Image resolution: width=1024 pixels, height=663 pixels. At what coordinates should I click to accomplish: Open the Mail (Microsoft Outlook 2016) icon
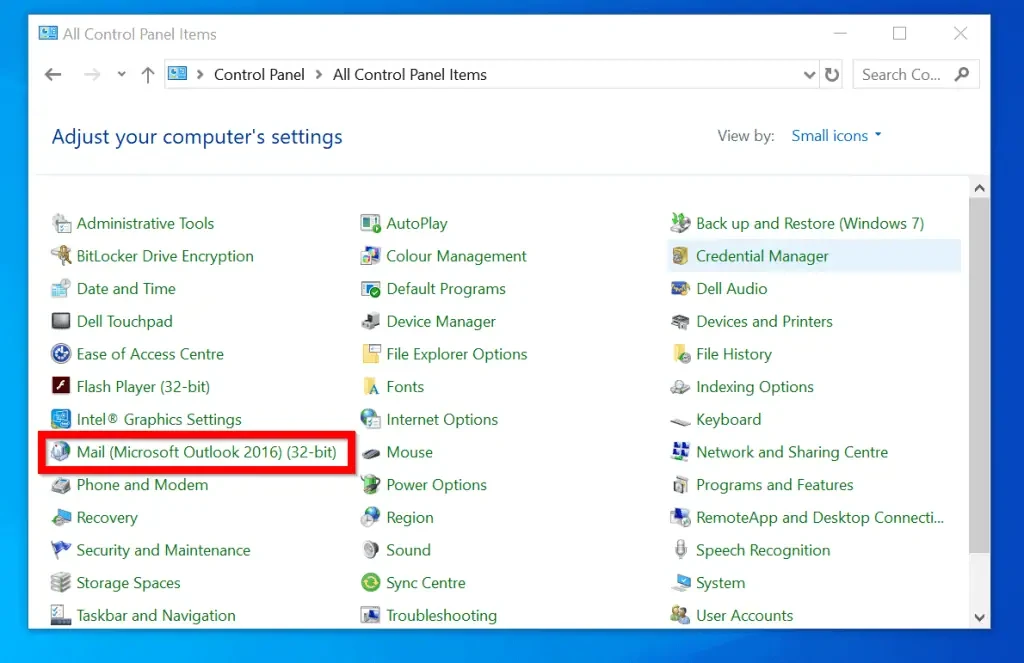[61, 453]
